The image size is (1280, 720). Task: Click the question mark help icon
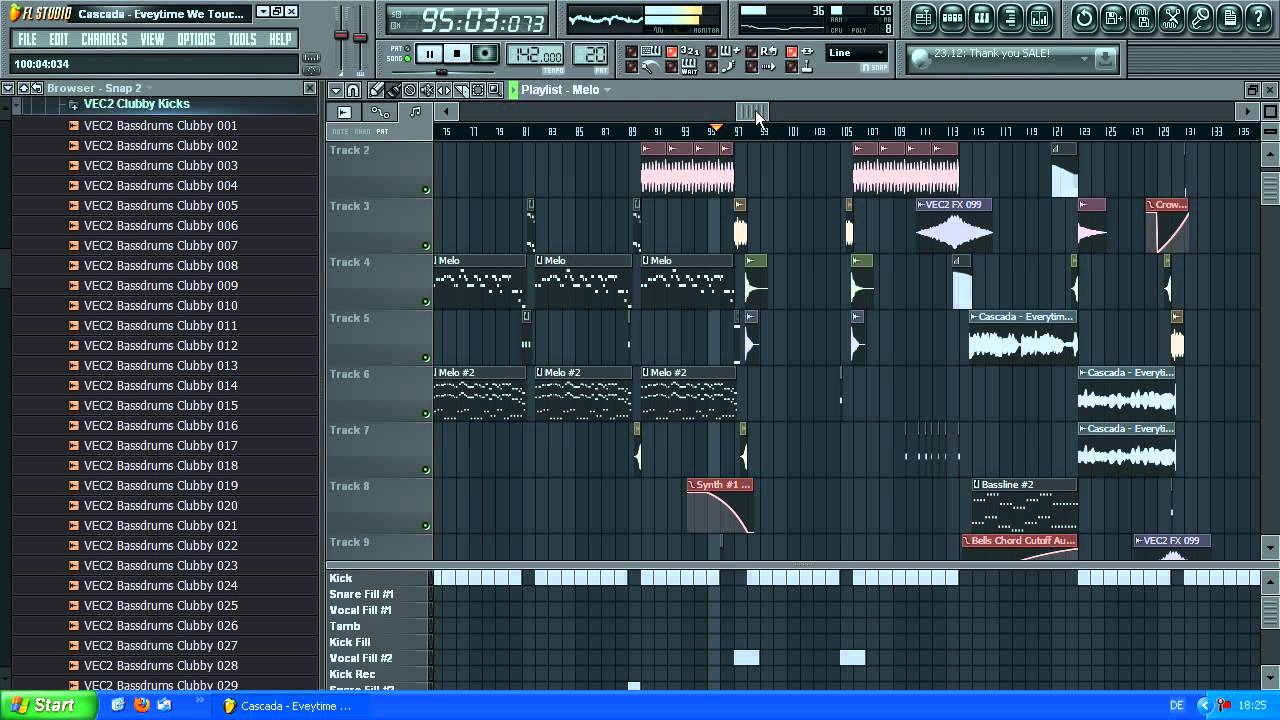click(1259, 17)
